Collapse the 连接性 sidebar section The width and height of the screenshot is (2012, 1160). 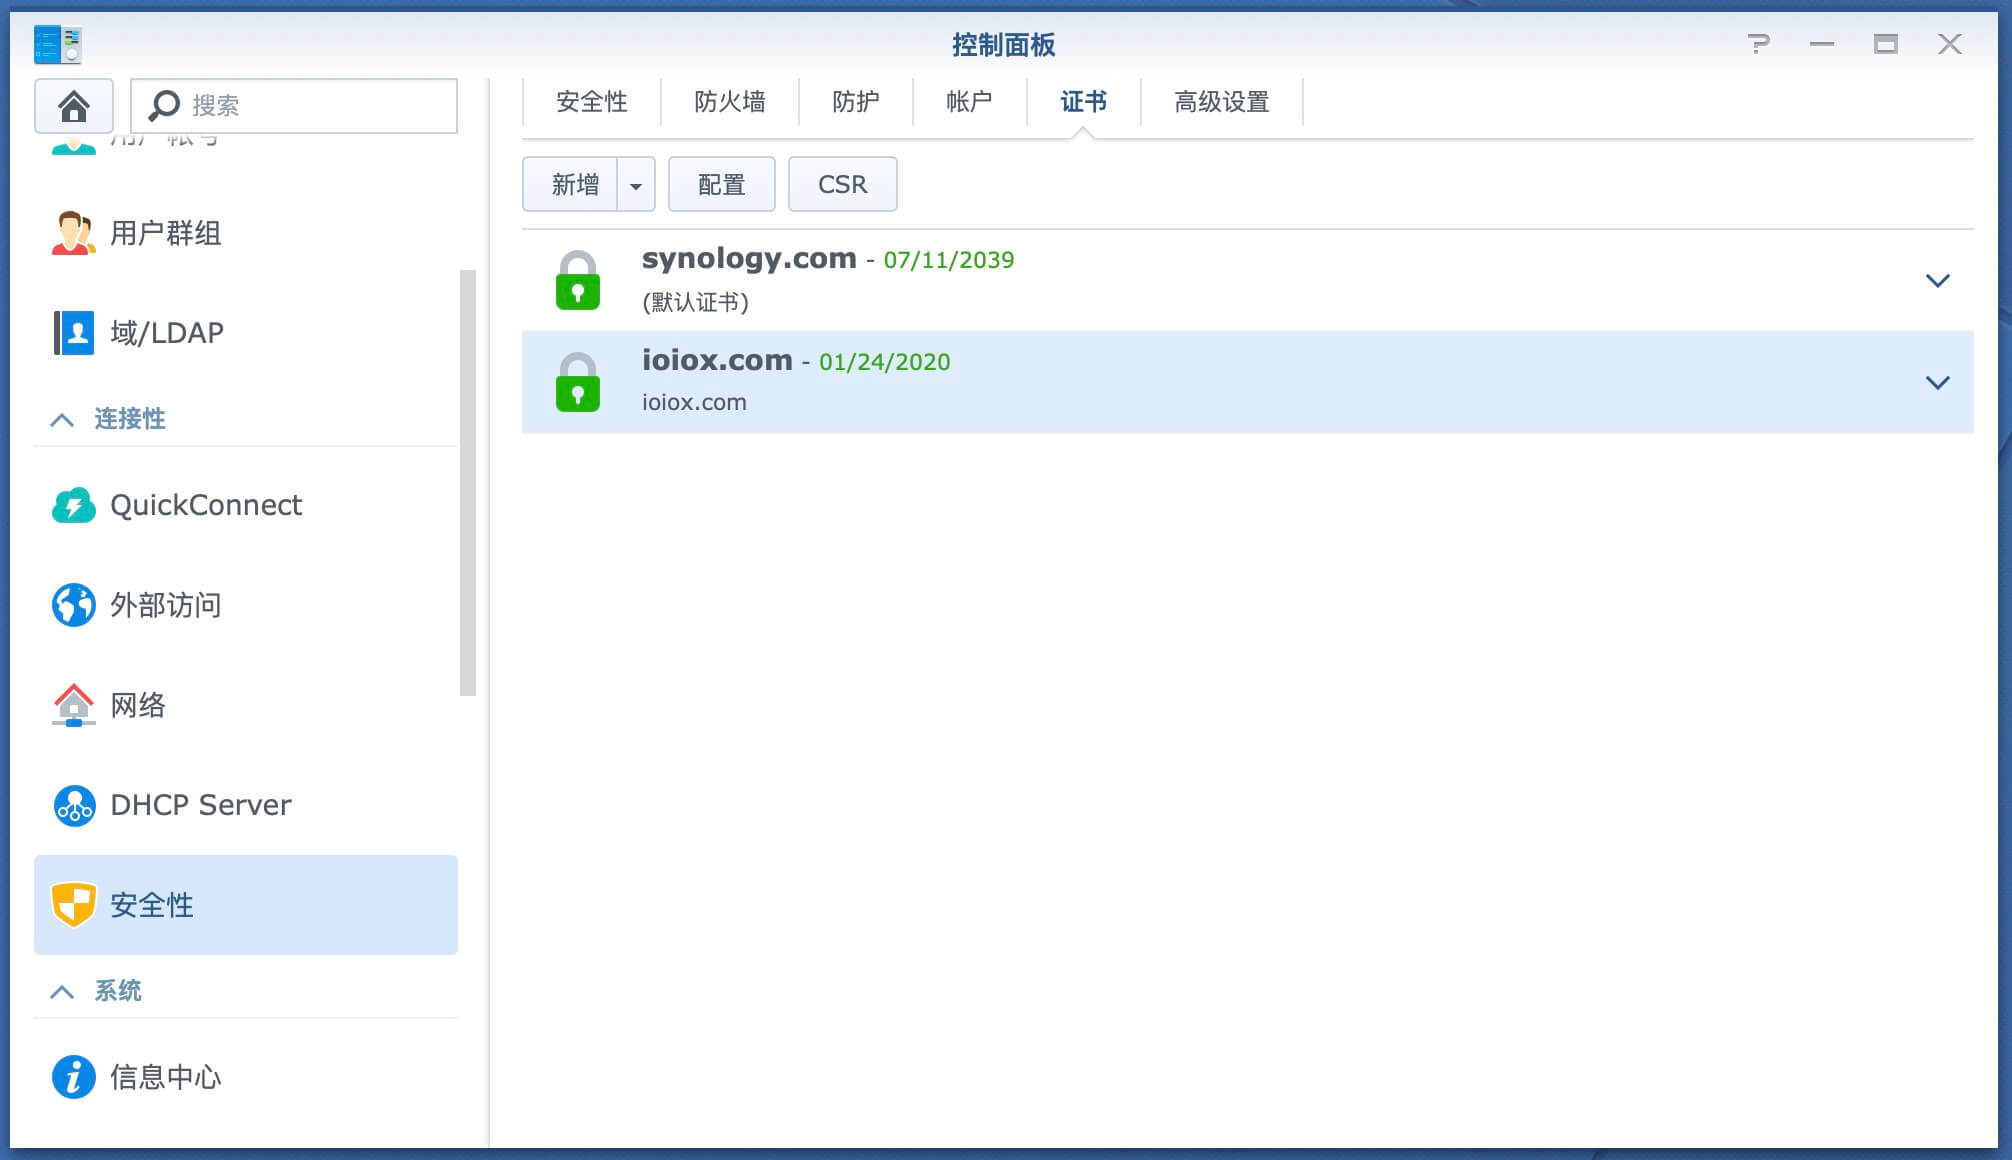[x=62, y=419]
